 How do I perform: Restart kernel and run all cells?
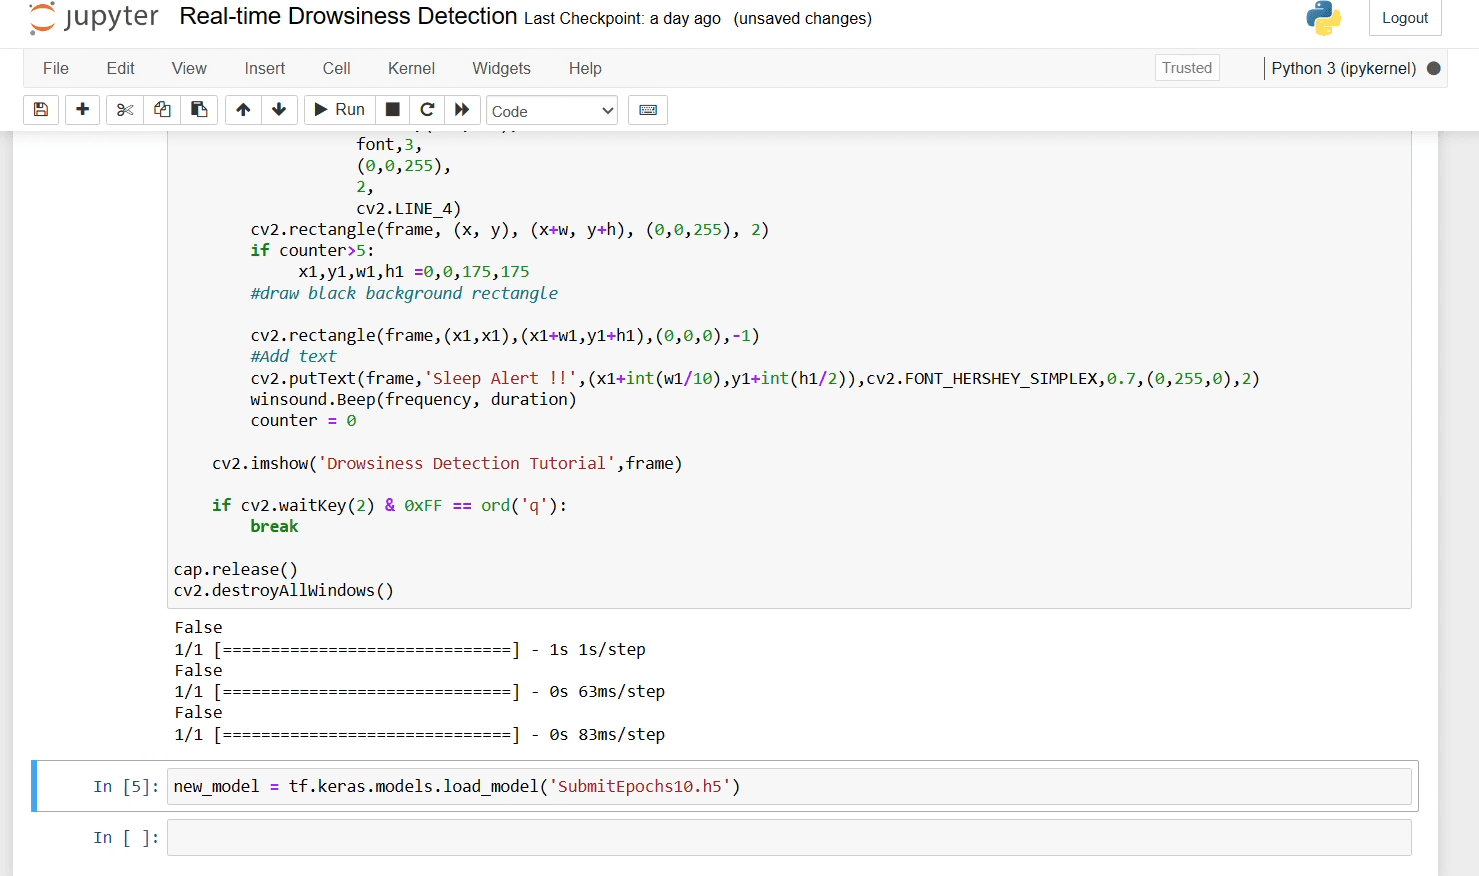tap(462, 110)
